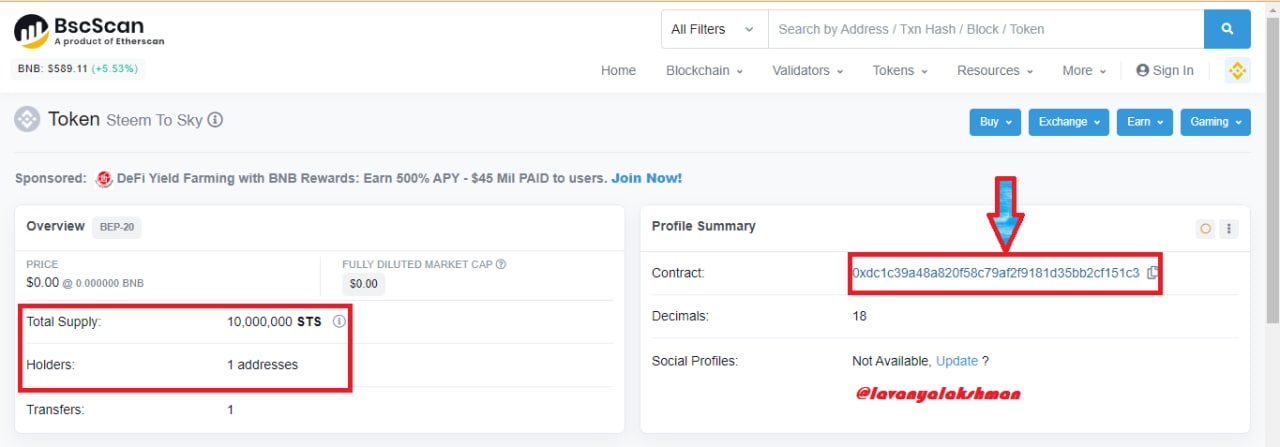
Task: Open the Gaming dropdown button
Action: pyautogui.click(x=1216, y=122)
